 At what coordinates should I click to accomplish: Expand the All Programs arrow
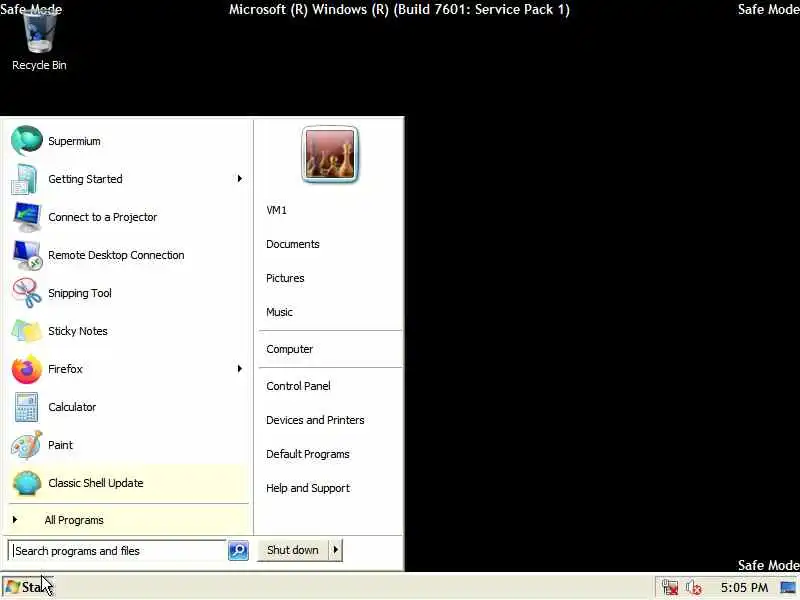(x=15, y=520)
